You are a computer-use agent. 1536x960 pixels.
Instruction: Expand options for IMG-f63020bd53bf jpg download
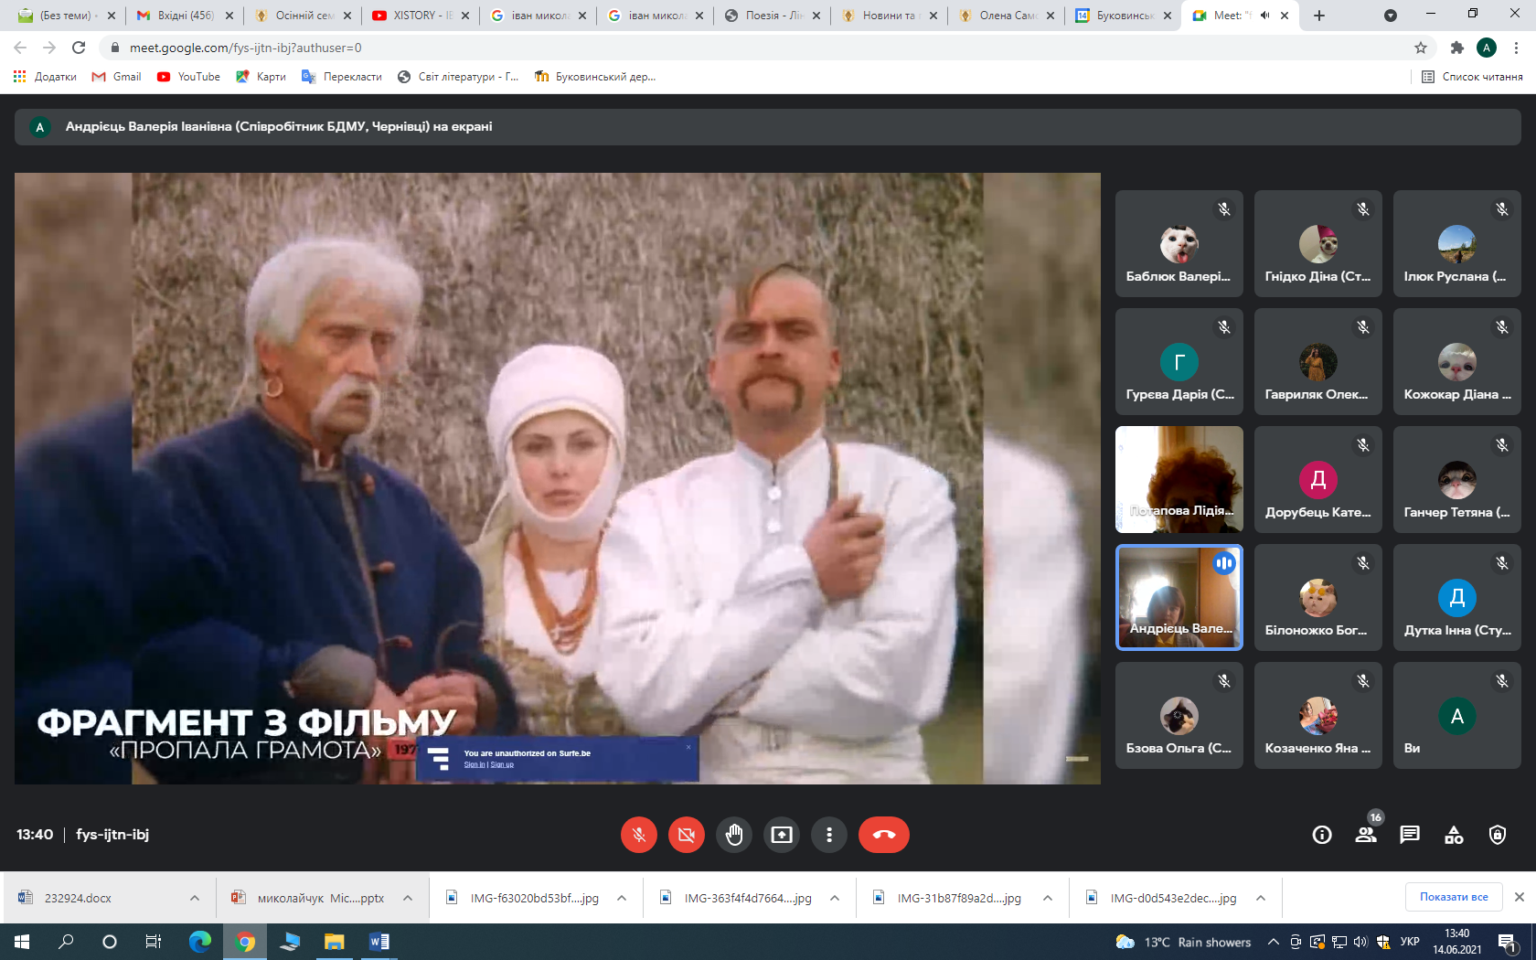point(621,898)
